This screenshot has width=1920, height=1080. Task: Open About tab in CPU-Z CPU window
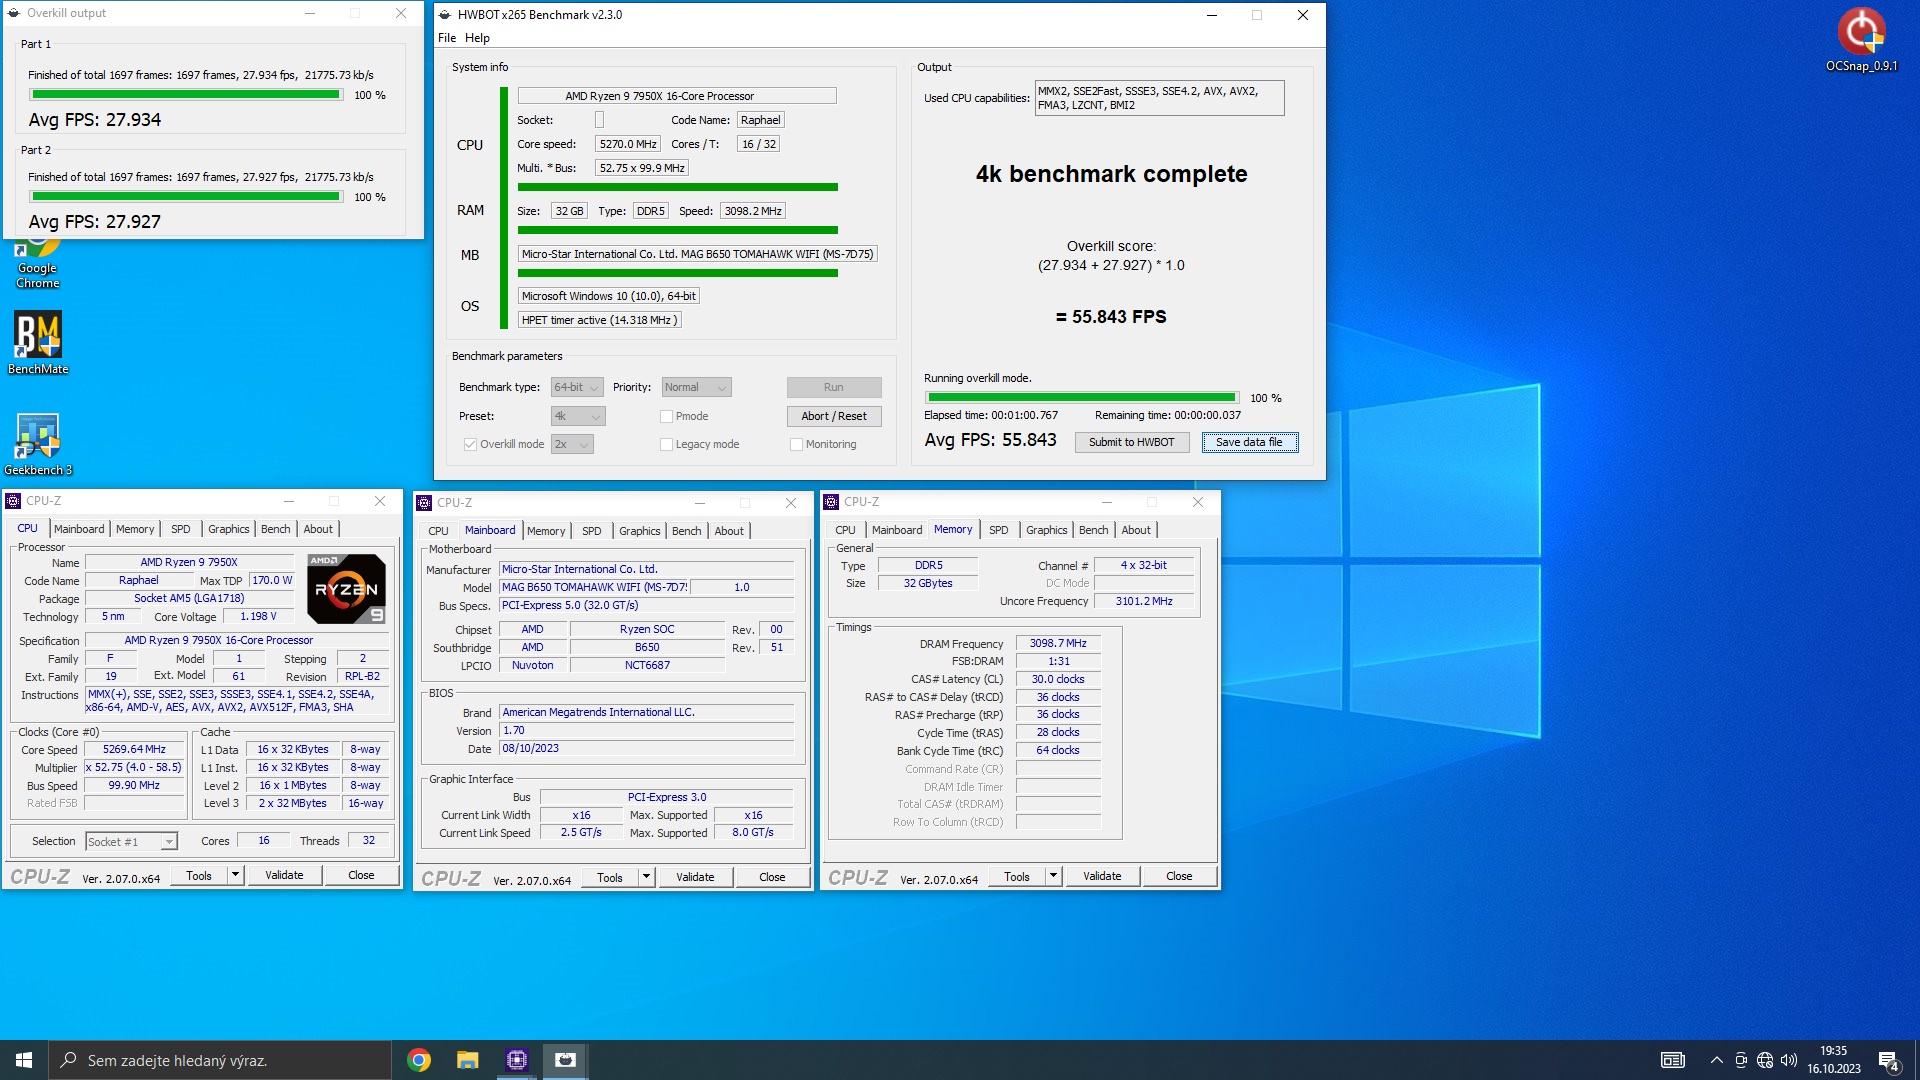tap(318, 529)
